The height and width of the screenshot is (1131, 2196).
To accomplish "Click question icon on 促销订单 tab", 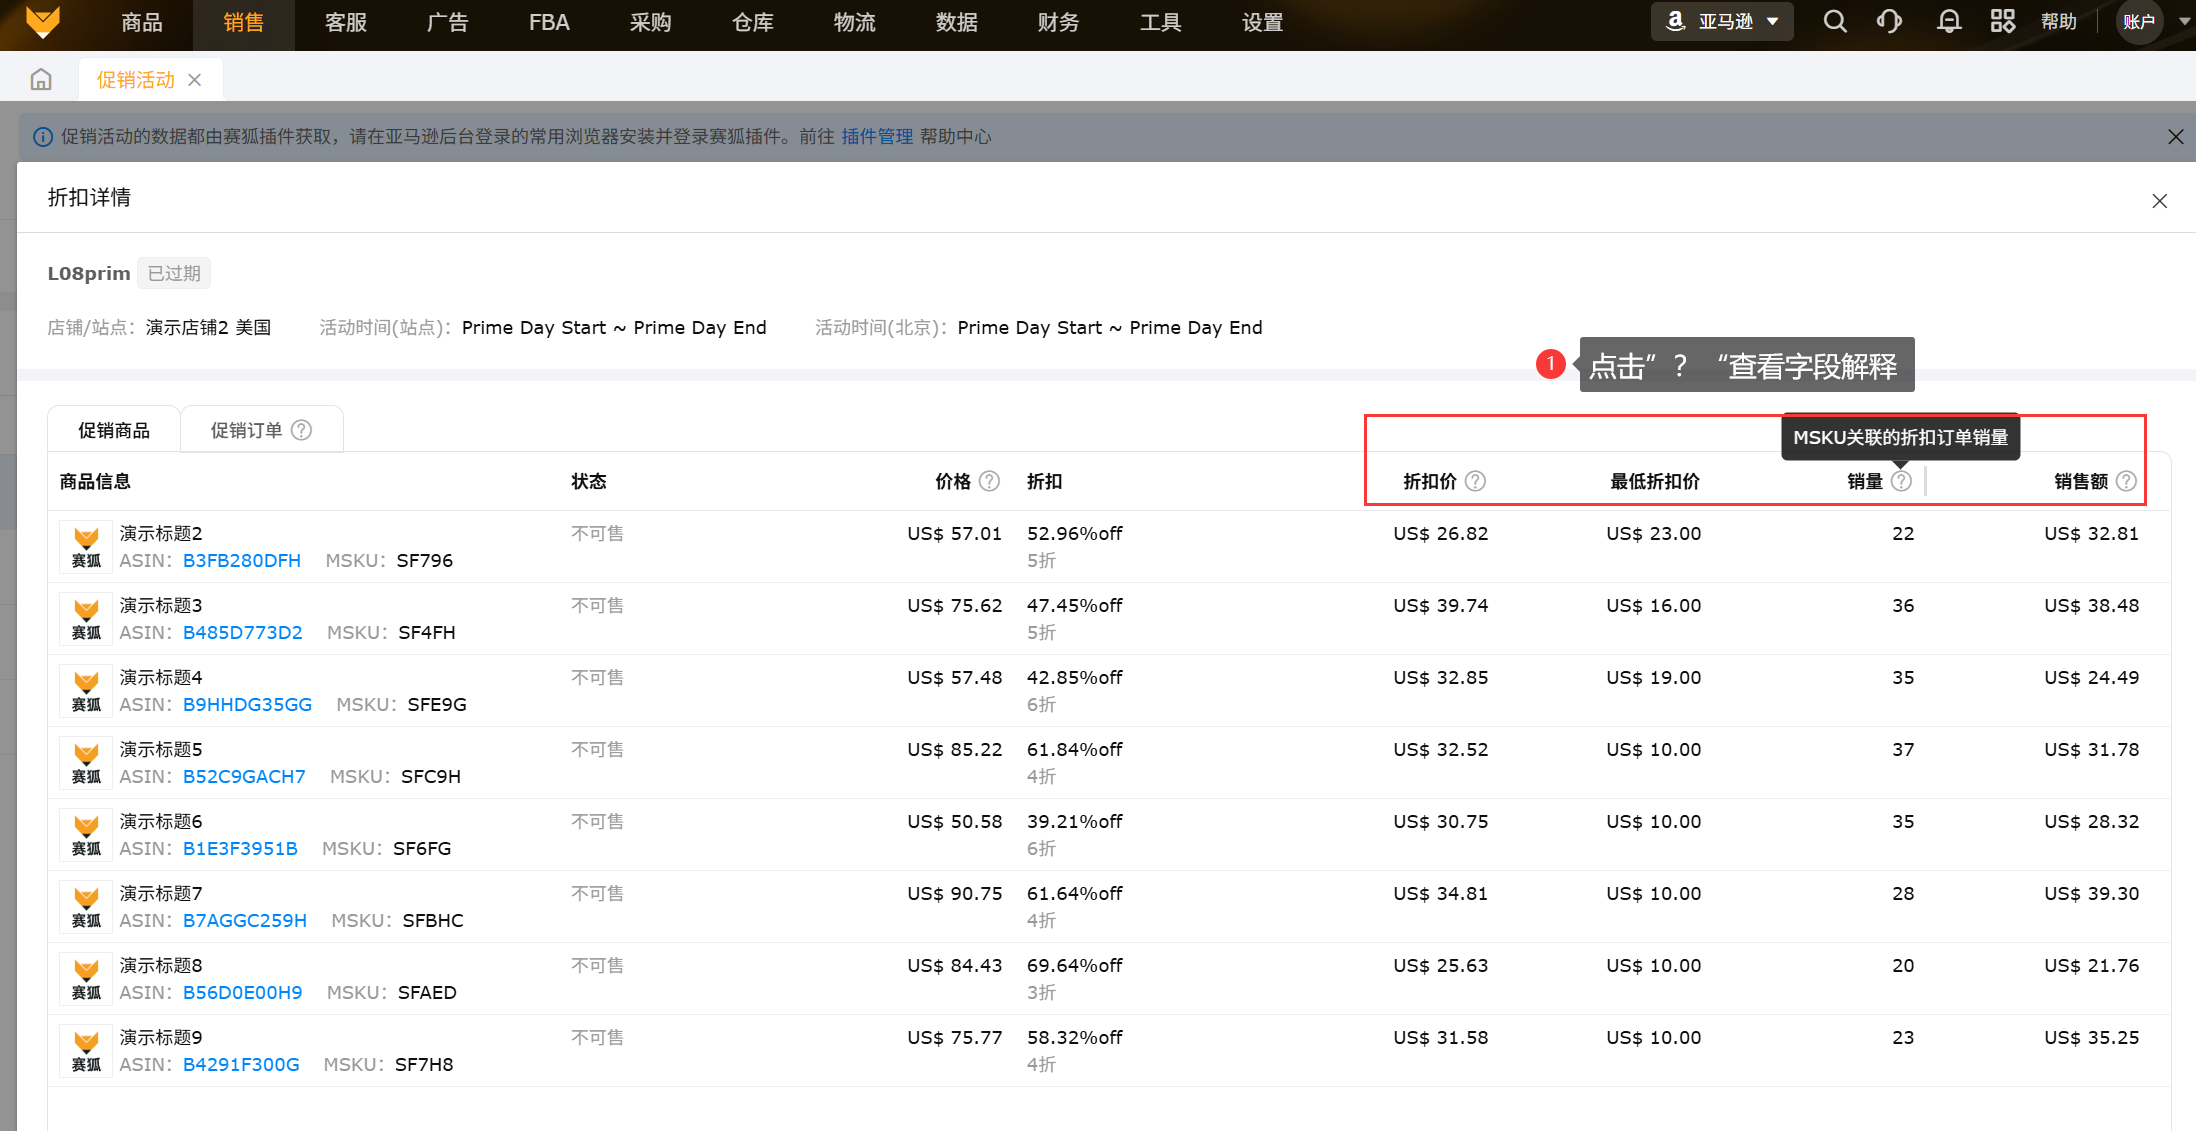I will [x=301, y=430].
